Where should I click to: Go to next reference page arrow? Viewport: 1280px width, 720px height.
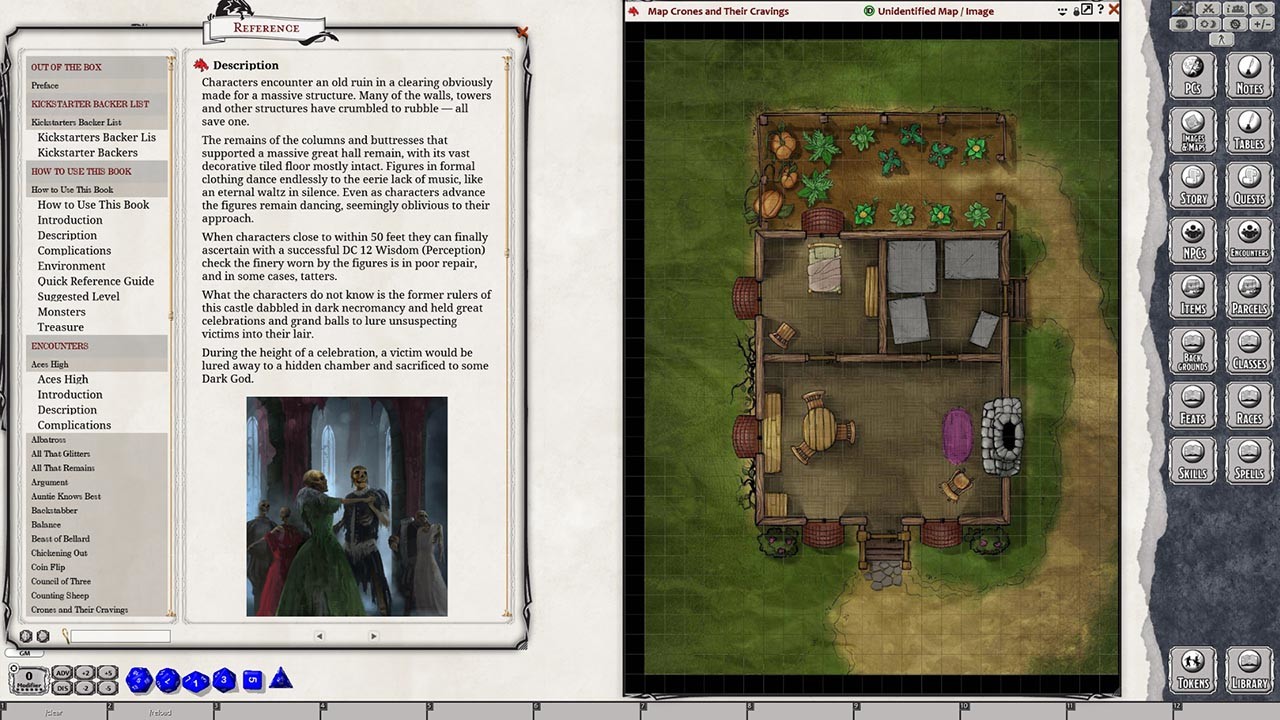click(x=373, y=636)
